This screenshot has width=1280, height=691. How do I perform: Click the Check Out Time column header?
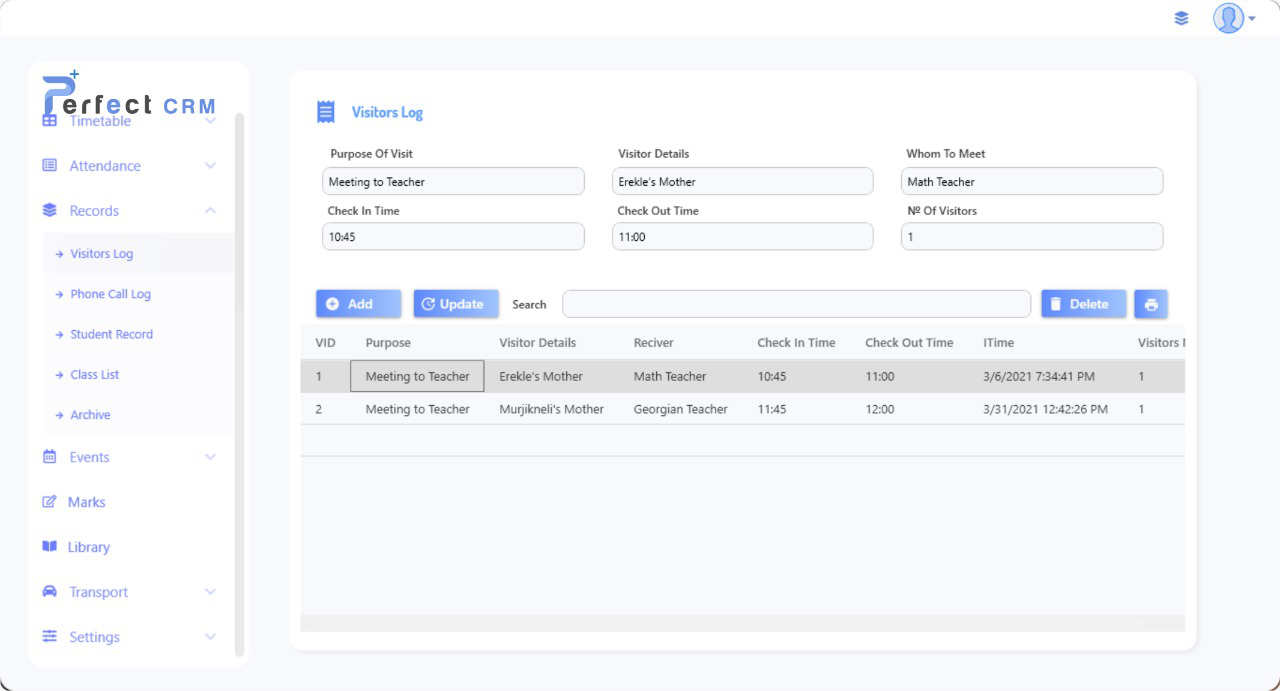coord(909,342)
